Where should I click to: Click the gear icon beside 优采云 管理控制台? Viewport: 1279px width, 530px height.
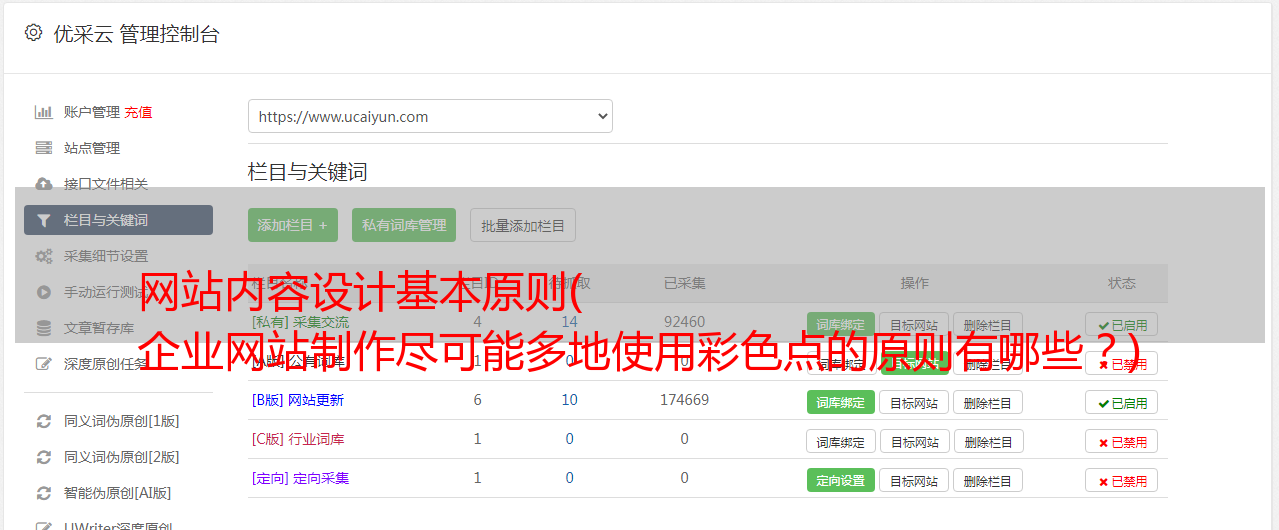(x=33, y=33)
